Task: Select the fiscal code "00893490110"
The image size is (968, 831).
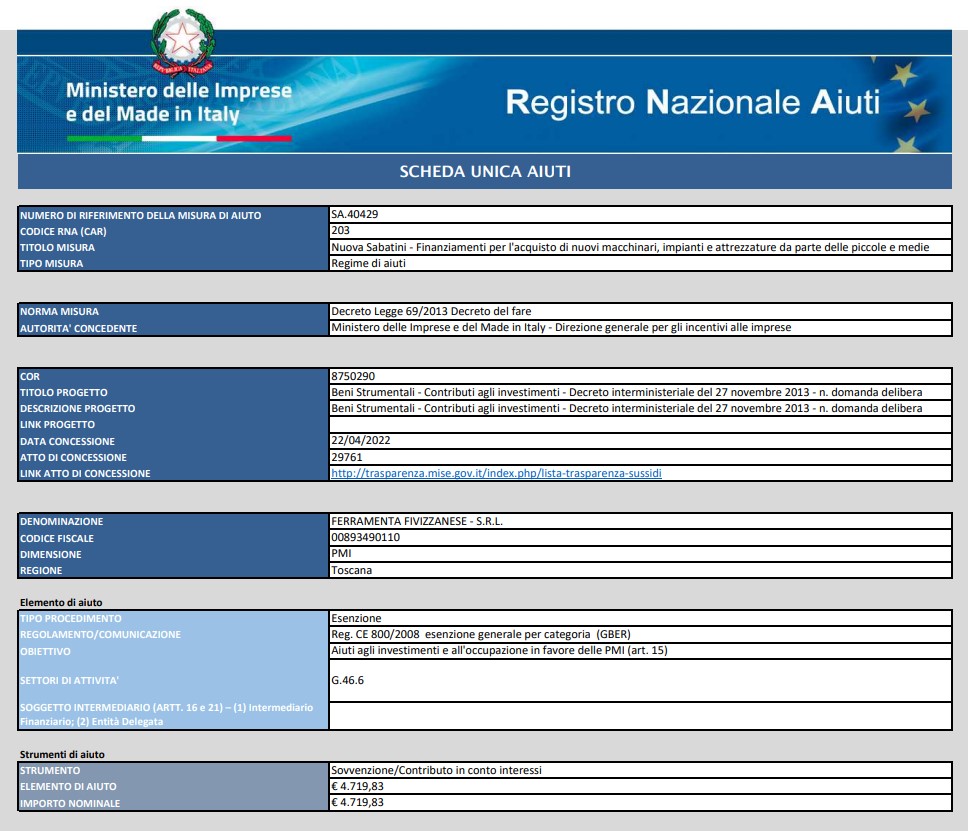Action: (x=365, y=537)
